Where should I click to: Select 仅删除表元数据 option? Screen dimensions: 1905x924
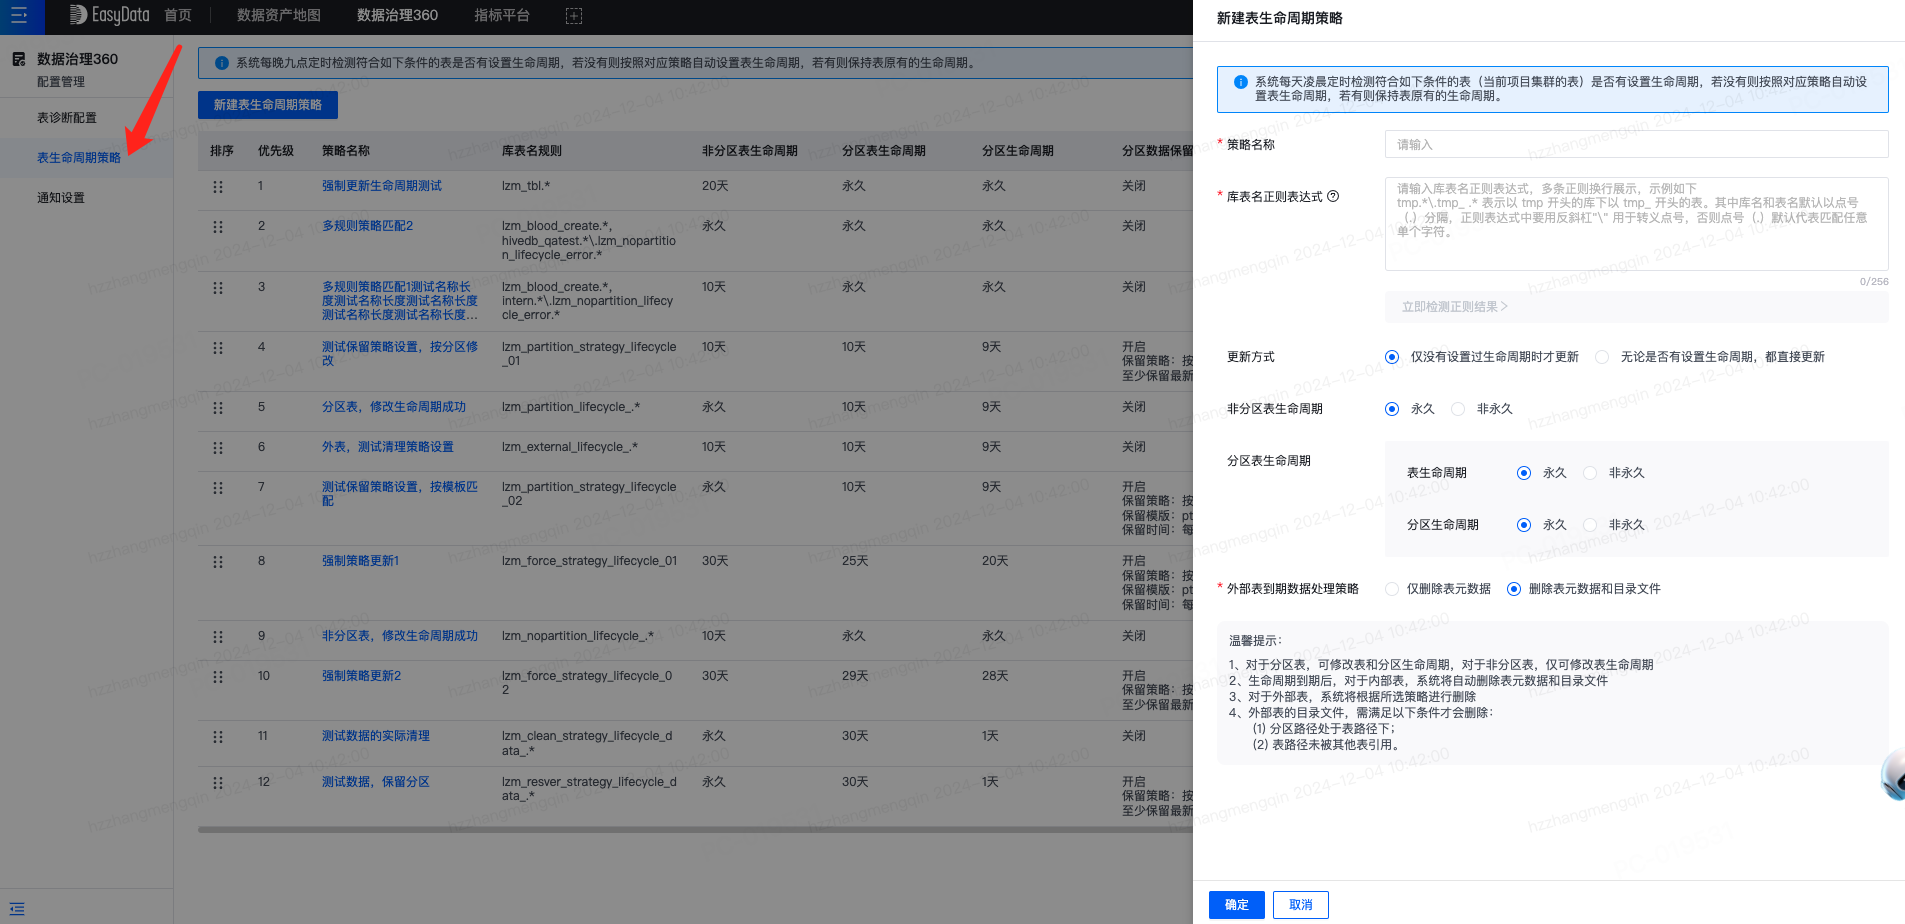[1392, 589]
